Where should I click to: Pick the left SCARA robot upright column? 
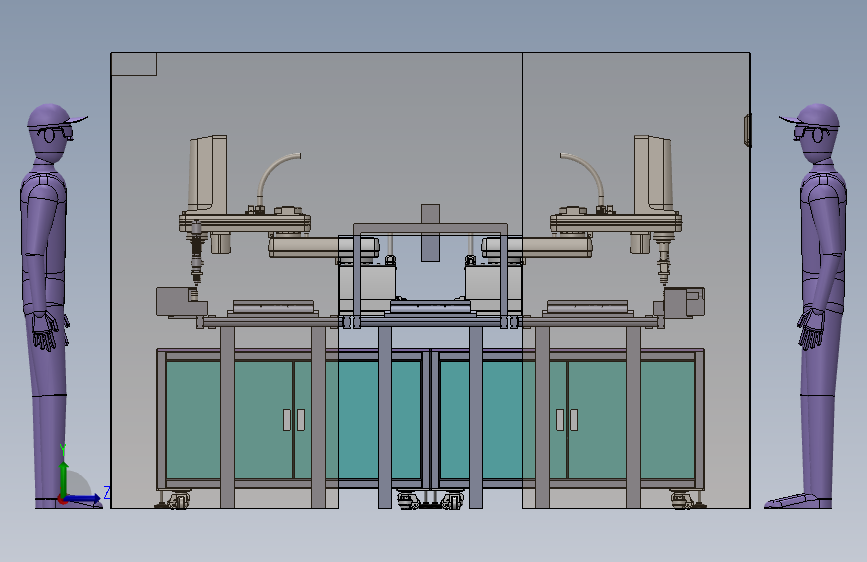(208, 173)
